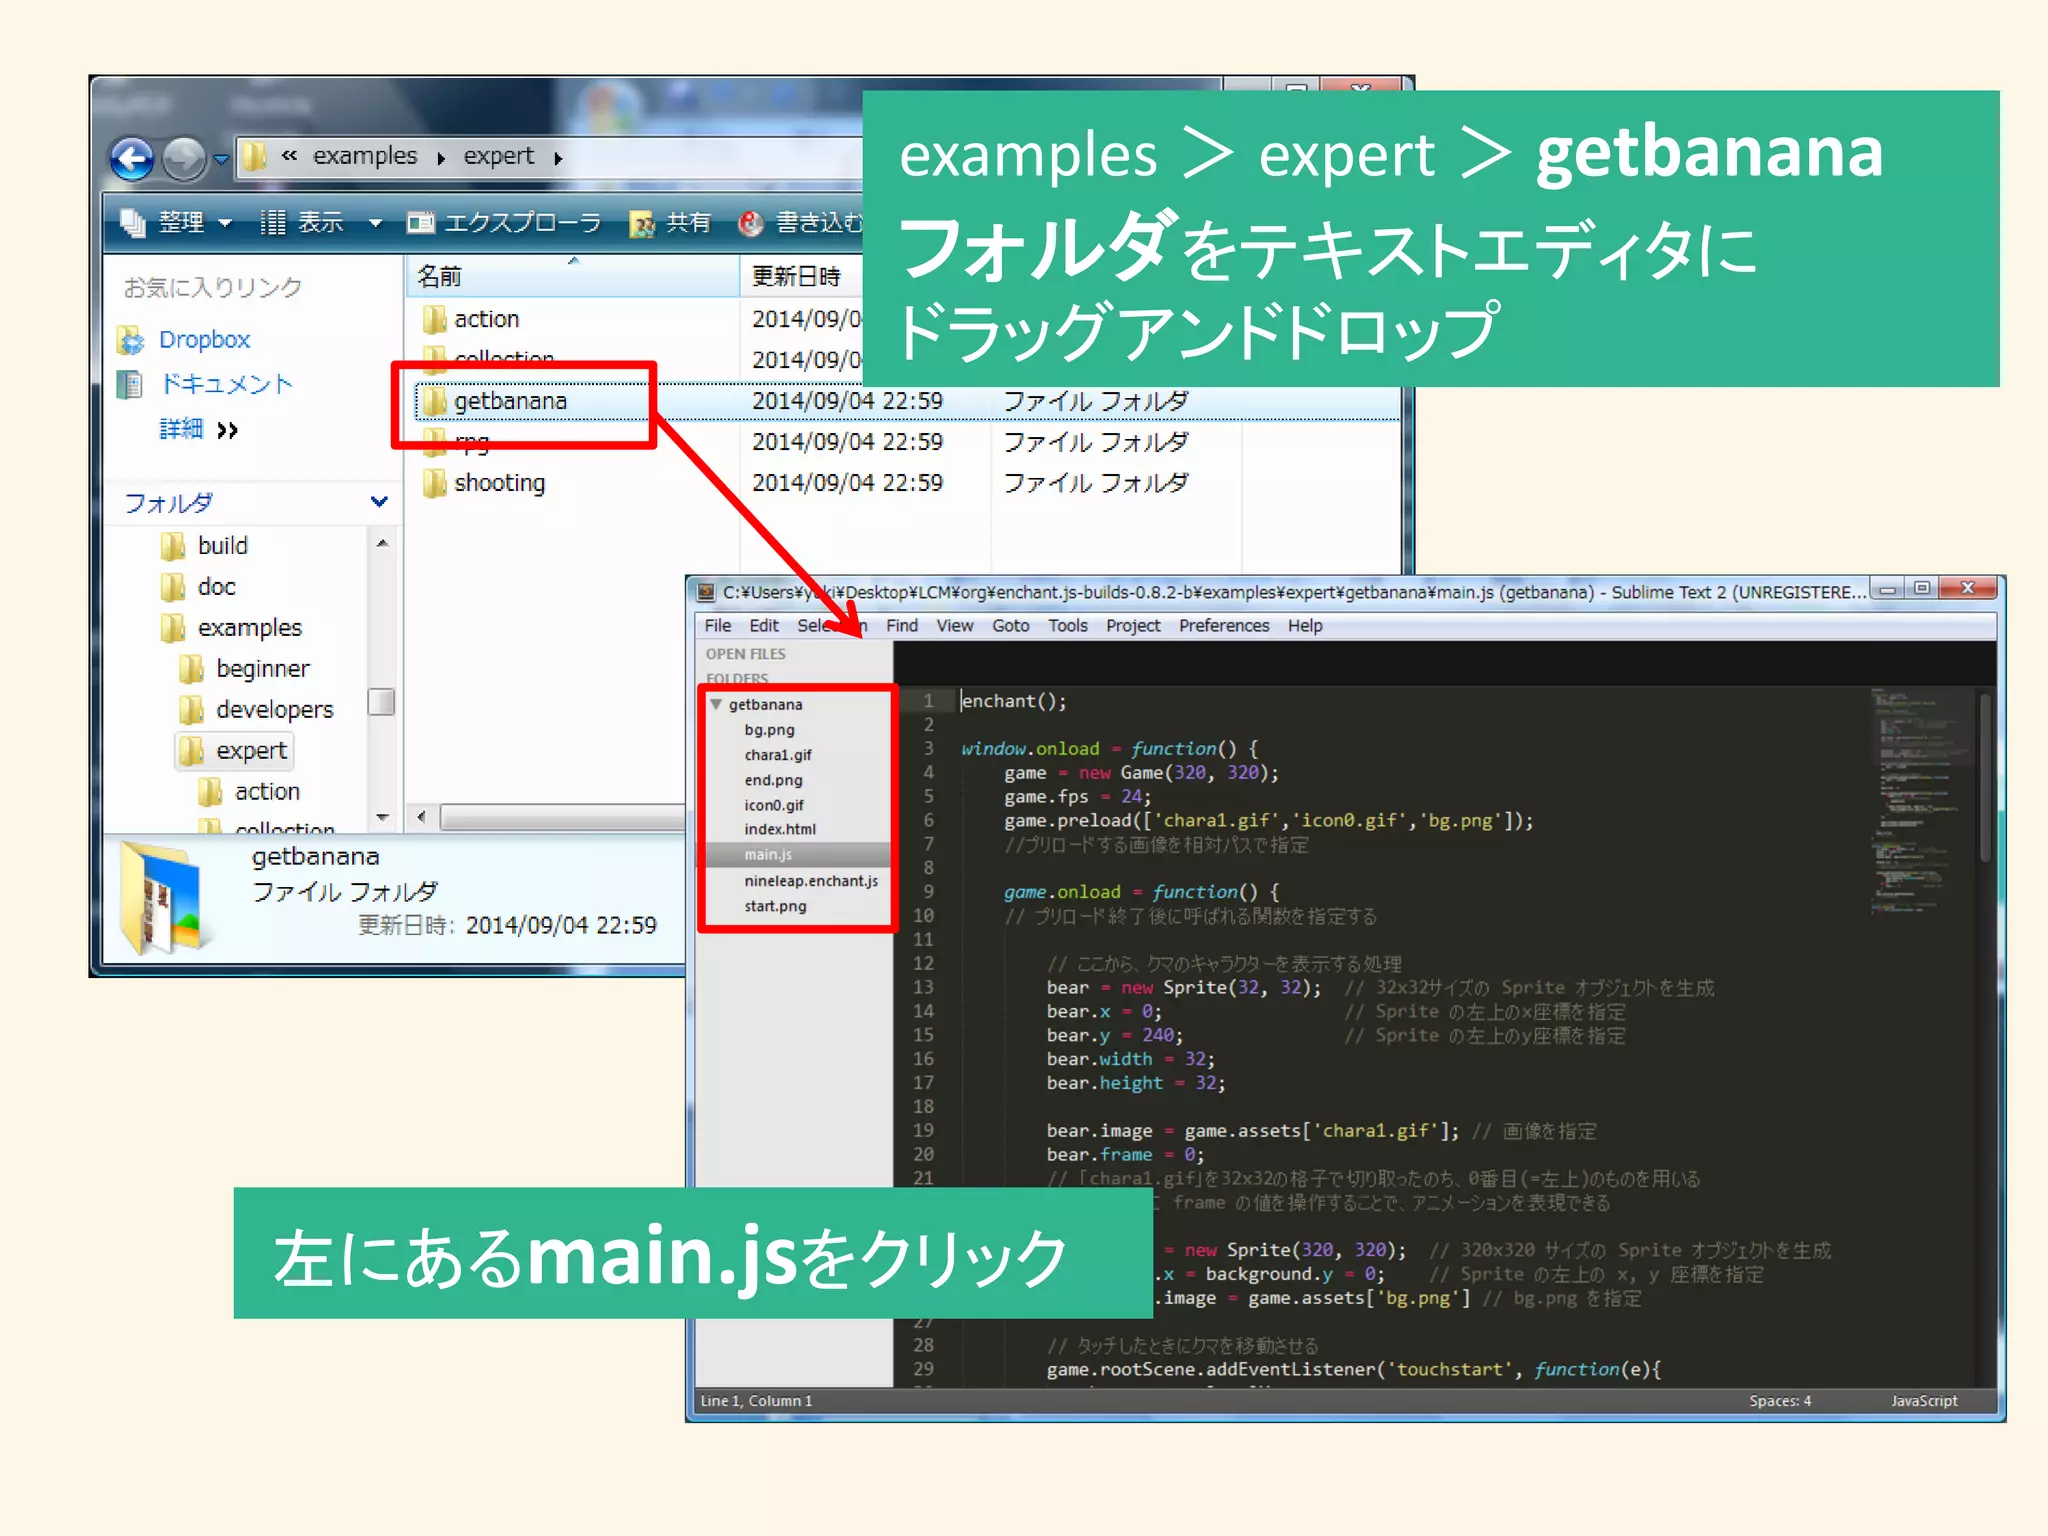Open the ドキュメント favorite link
The image size is (2048, 1536).
[x=205, y=384]
